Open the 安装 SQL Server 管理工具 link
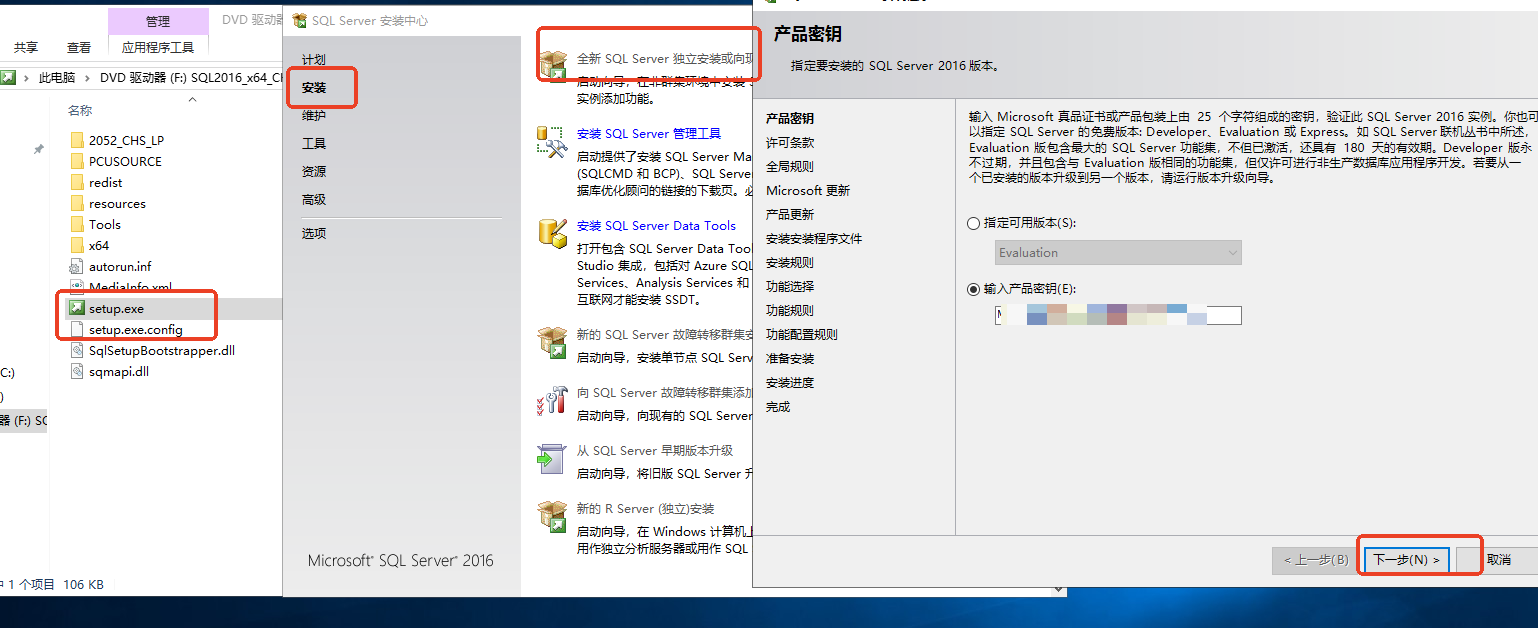The width and height of the screenshot is (1538, 628). 649,134
